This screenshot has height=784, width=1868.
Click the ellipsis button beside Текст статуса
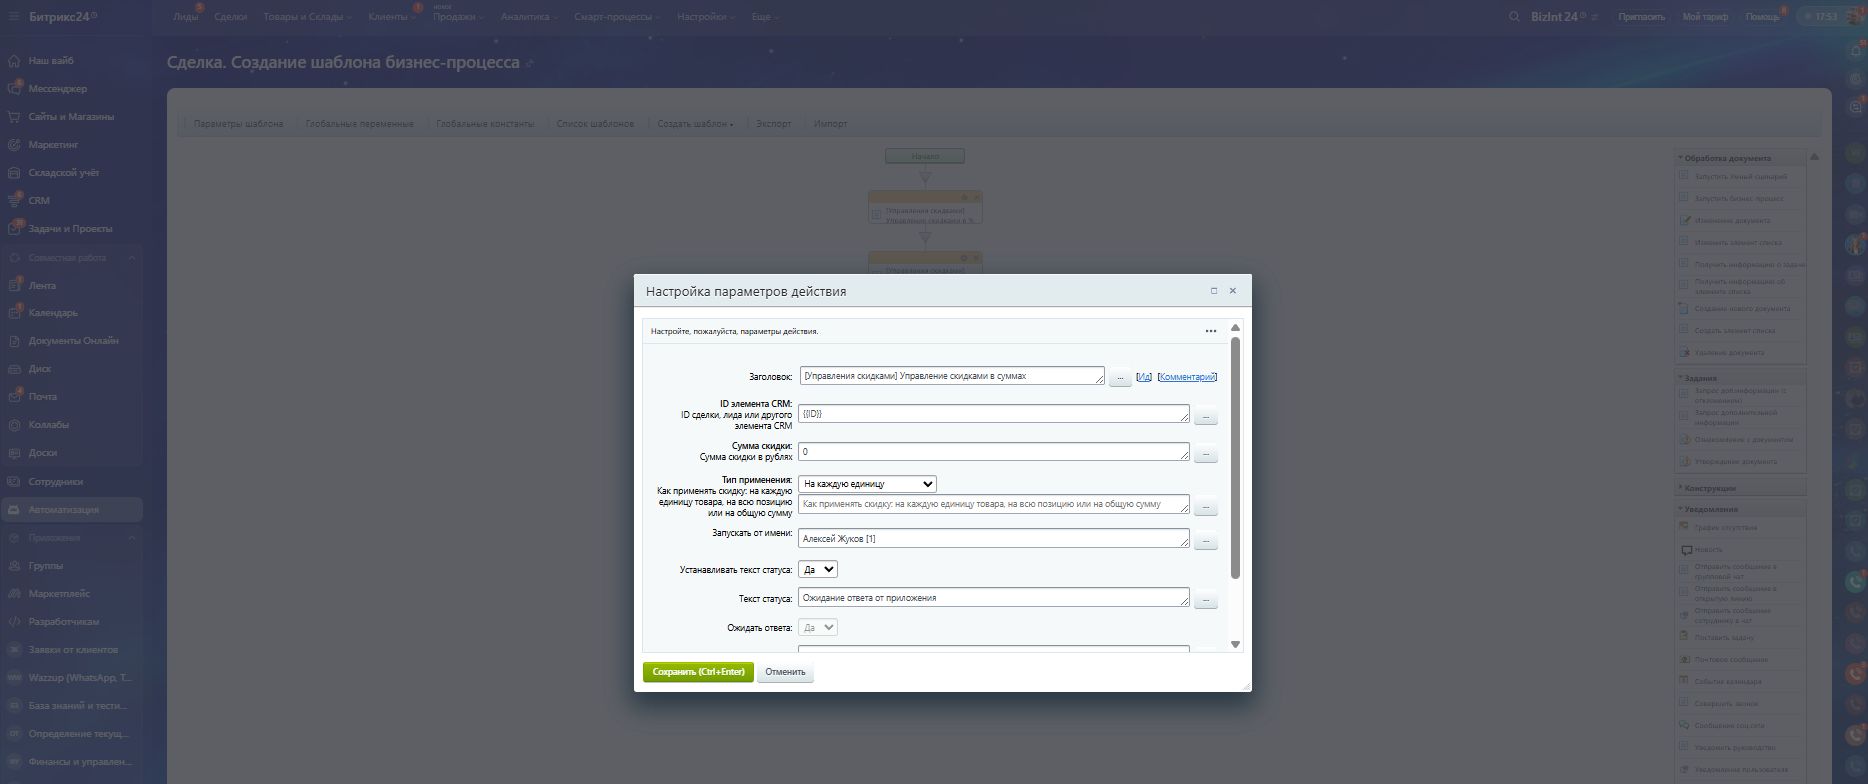1206,600
